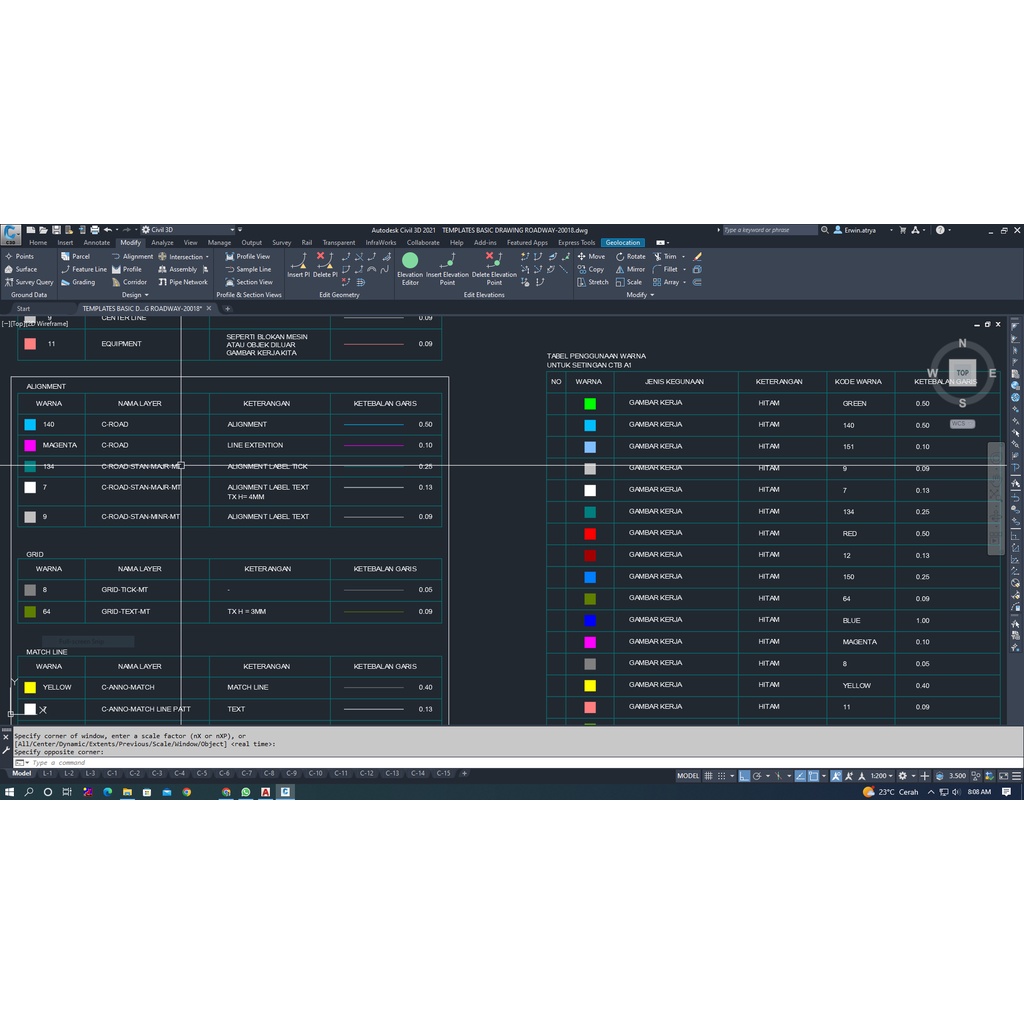1024x1024 pixels.
Task: Open the Intersection dropdown arrow
Action: pos(207,257)
